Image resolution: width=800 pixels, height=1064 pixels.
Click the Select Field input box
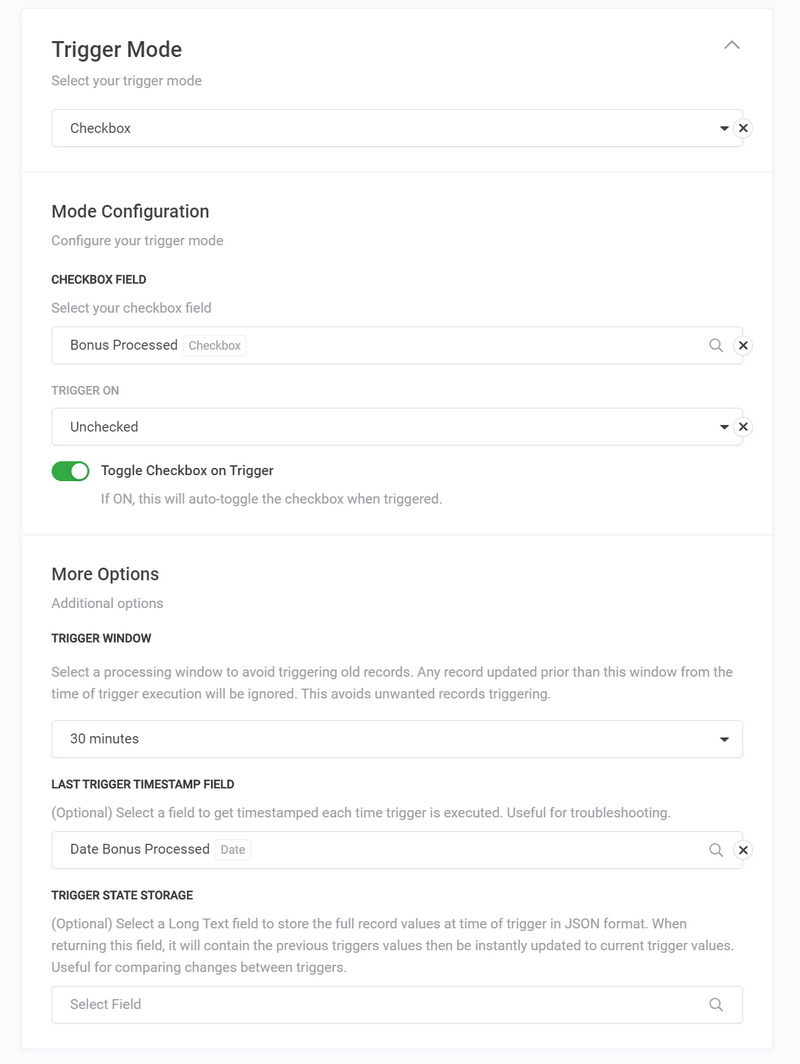[x=380, y=1005]
